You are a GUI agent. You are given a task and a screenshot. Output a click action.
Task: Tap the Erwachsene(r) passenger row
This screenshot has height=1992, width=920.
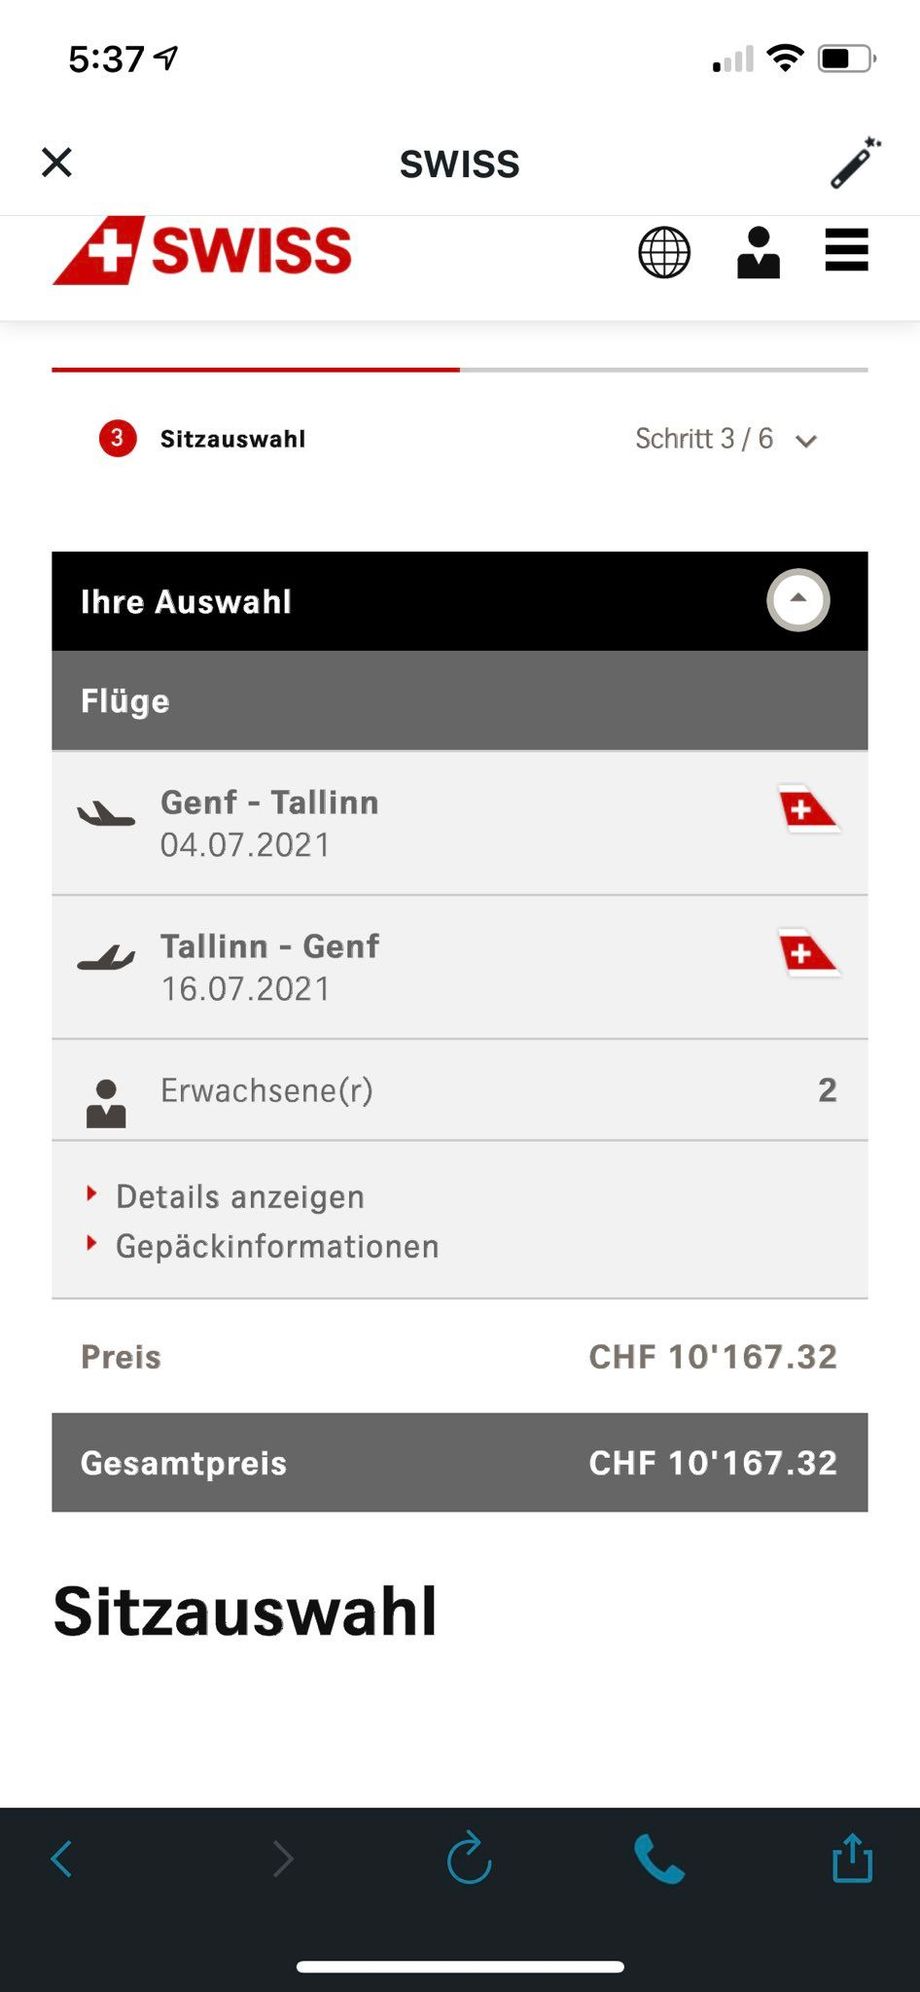[x=460, y=1090]
